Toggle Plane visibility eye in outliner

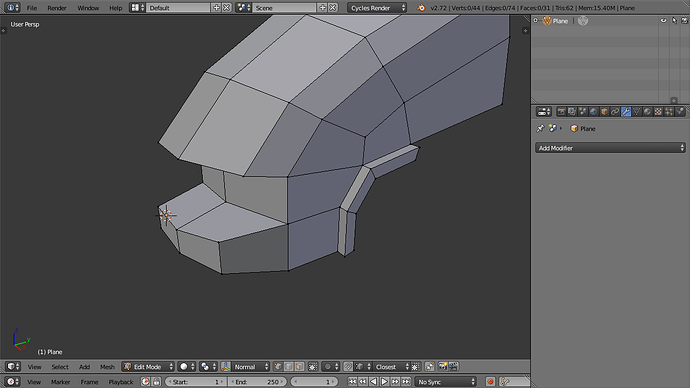click(663, 21)
